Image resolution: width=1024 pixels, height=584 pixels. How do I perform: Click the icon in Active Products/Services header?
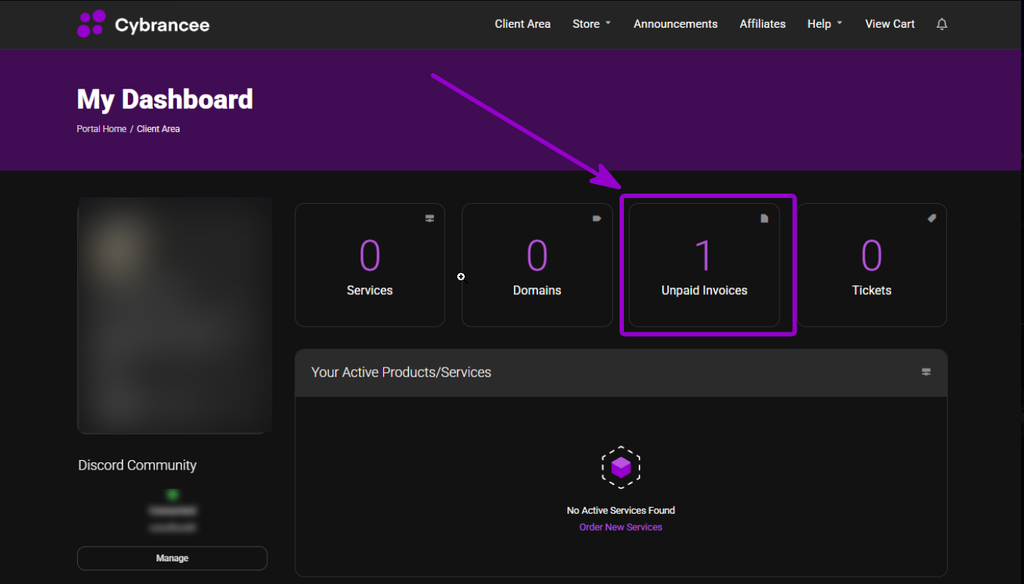click(x=926, y=372)
